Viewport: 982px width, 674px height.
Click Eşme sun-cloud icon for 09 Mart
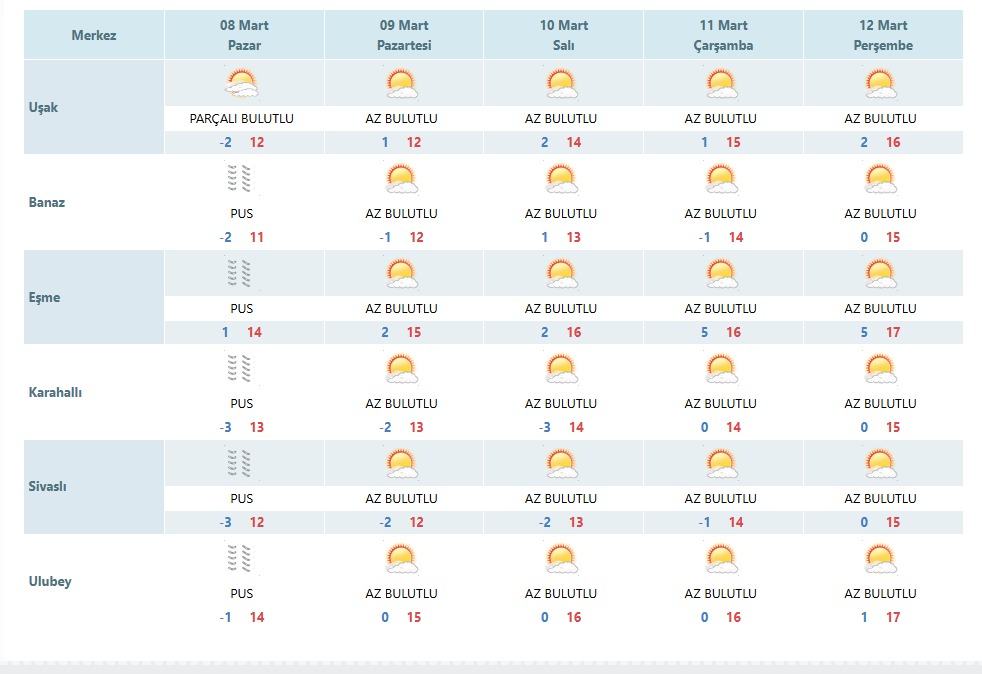tap(401, 274)
